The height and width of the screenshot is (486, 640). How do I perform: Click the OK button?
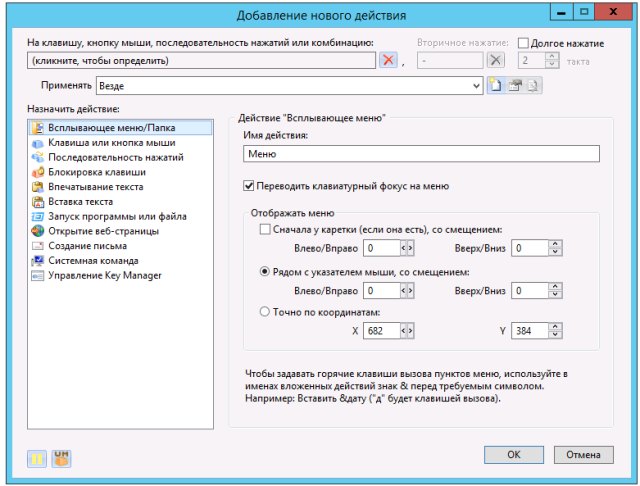(x=513, y=455)
